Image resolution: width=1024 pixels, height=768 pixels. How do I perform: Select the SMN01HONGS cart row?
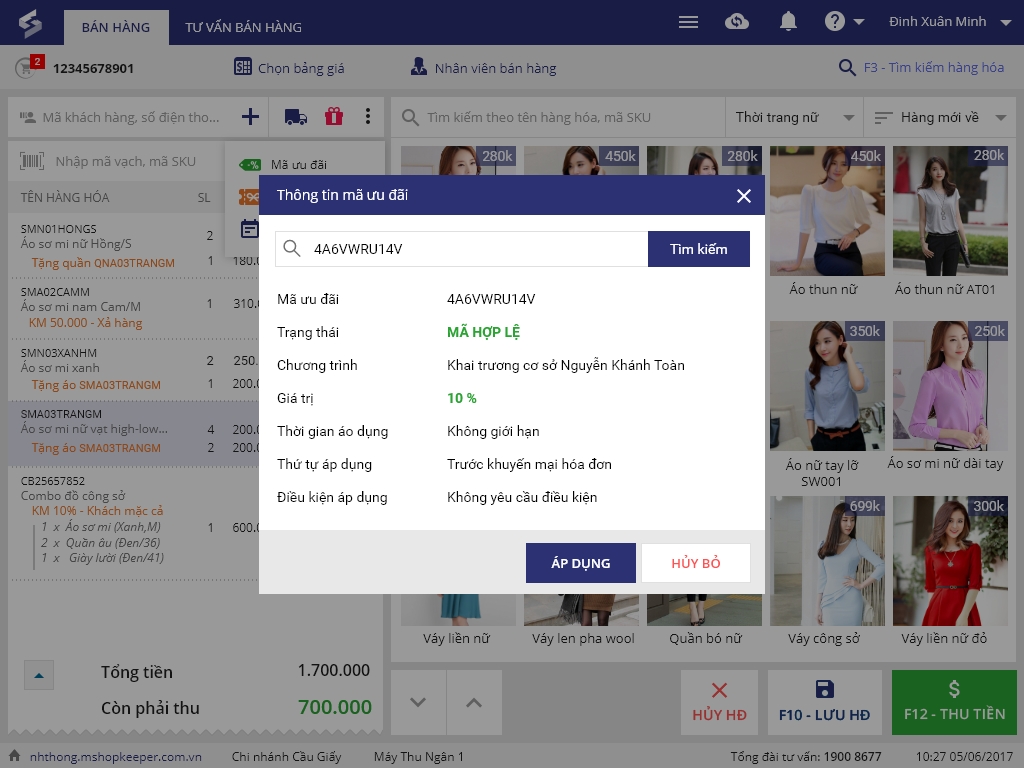134,244
